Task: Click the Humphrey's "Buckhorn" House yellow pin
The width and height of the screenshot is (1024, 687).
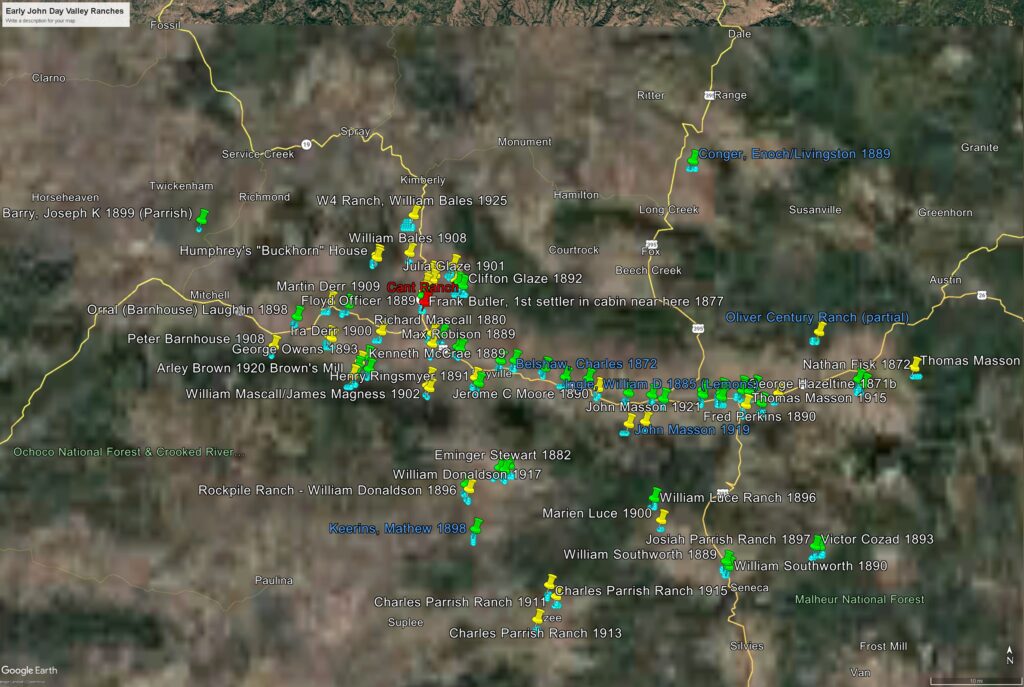Action: [377, 254]
